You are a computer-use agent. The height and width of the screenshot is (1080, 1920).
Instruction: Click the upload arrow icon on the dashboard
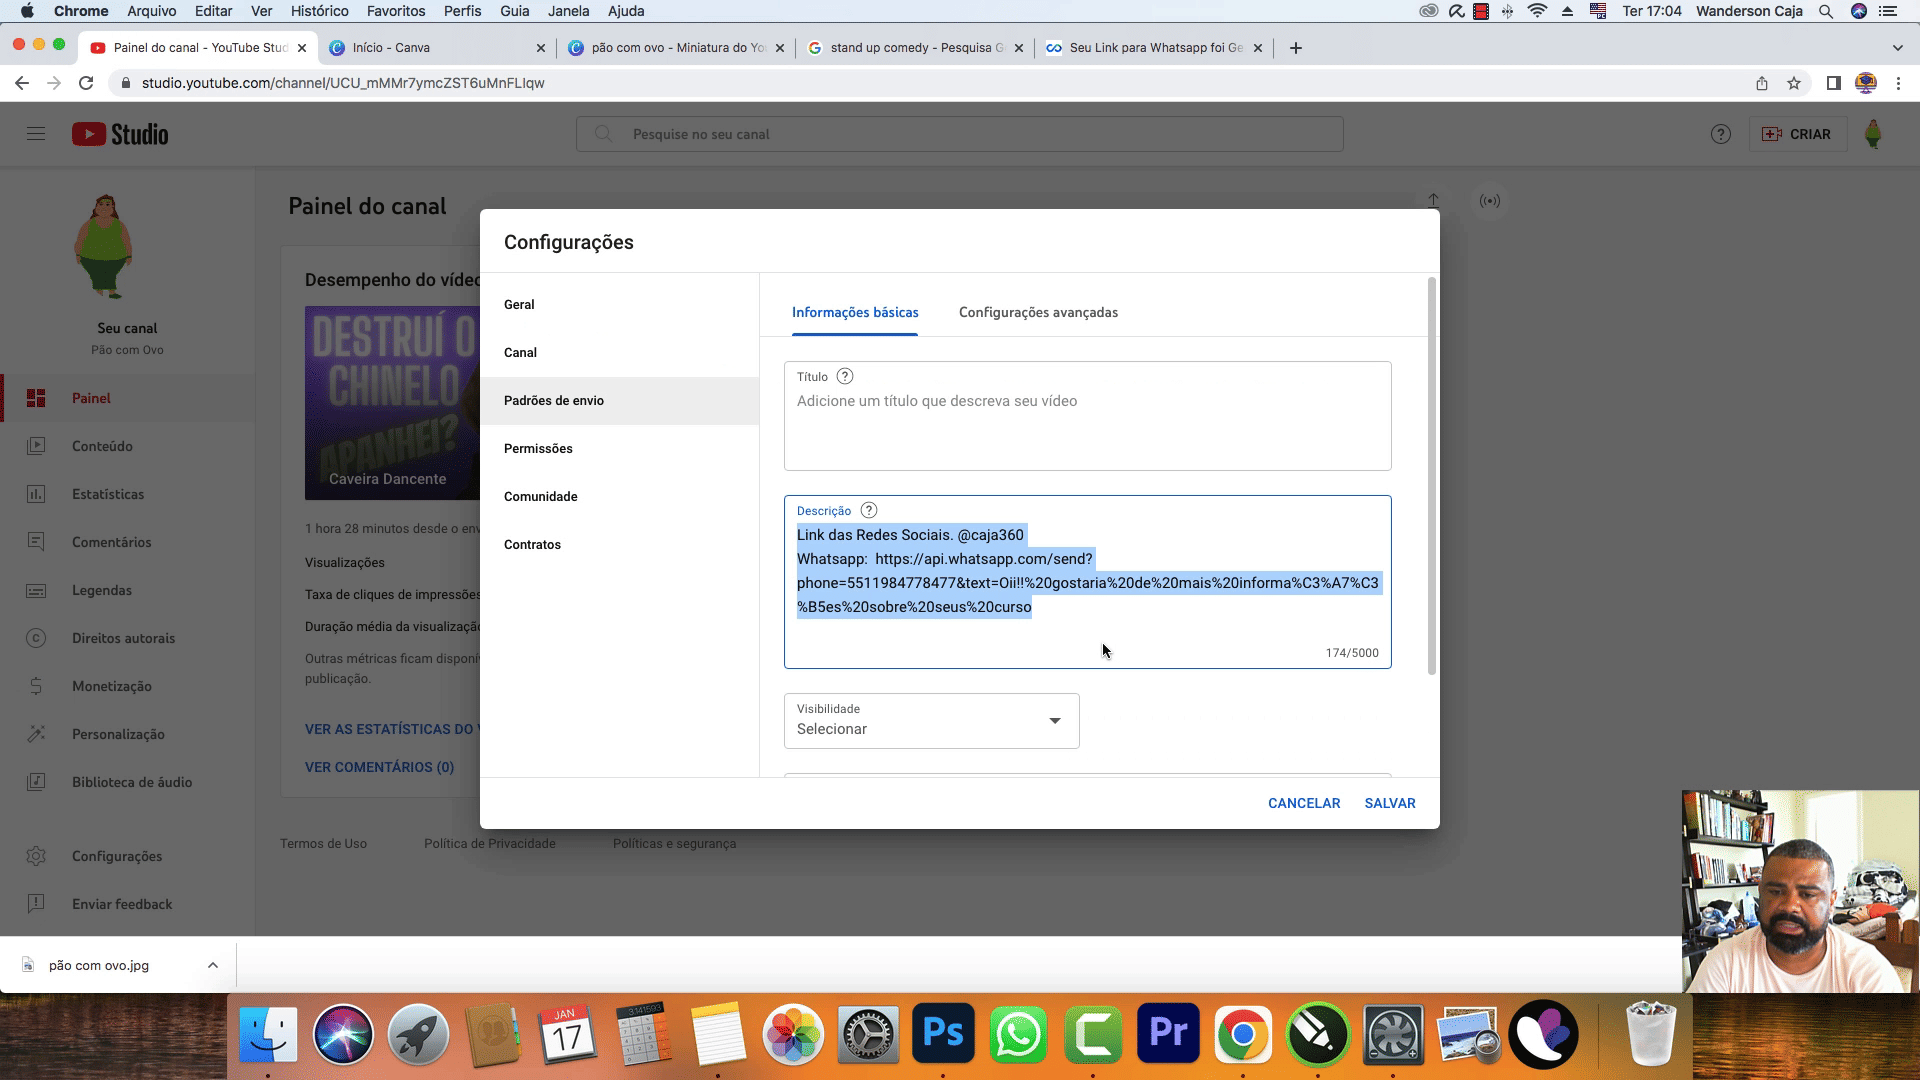pyautogui.click(x=1433, y=201)
